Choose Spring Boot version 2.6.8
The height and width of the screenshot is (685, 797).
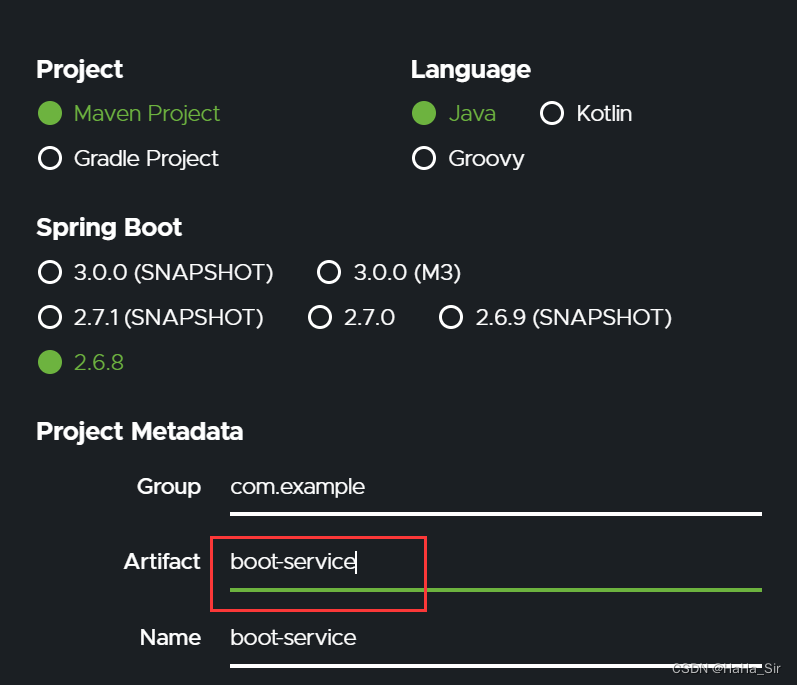[x=50, y=362]
